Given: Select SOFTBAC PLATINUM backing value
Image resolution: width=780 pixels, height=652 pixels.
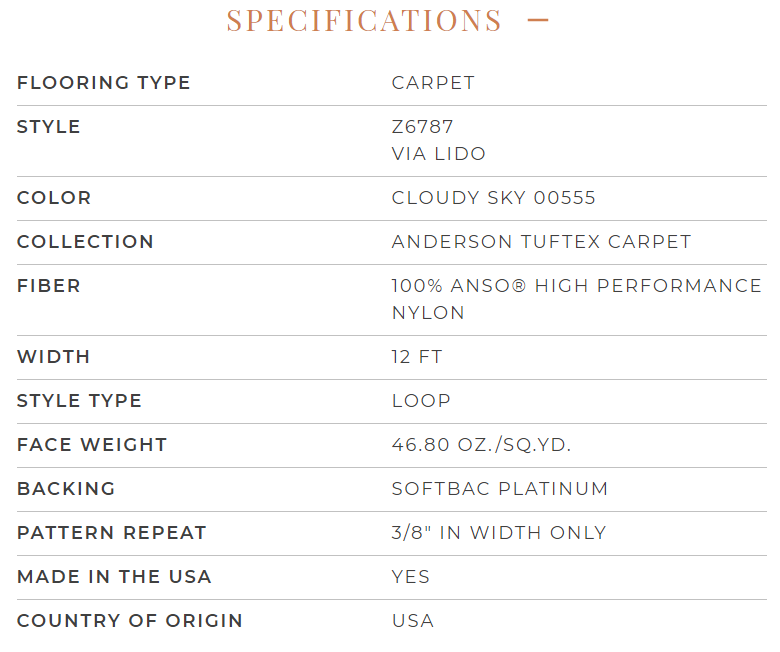Looking at the screenshot, I should [500, 489].
